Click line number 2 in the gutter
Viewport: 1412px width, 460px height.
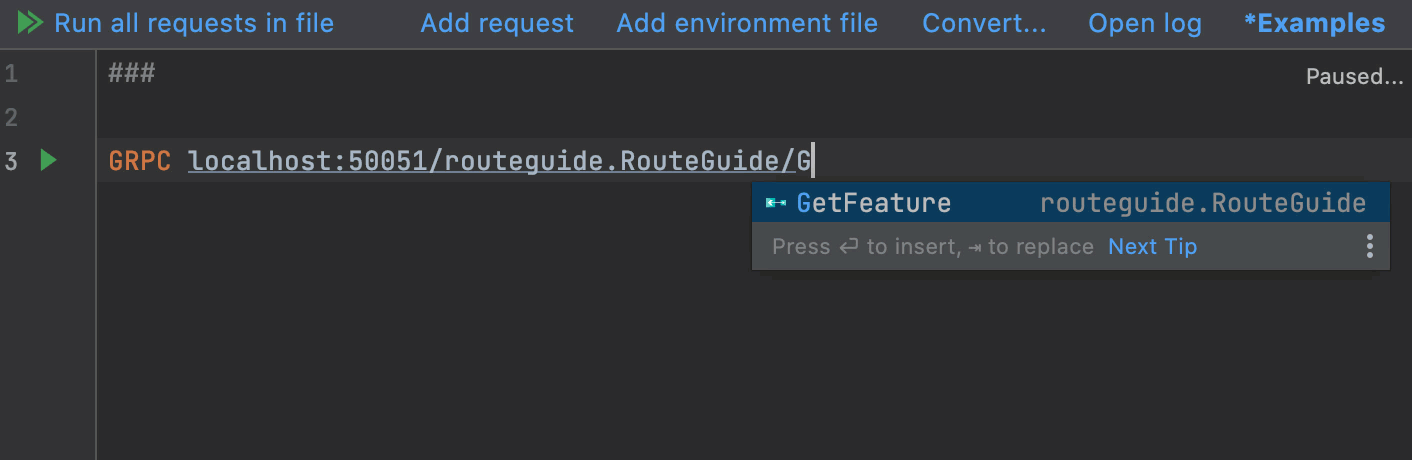(x=11, y=118)
